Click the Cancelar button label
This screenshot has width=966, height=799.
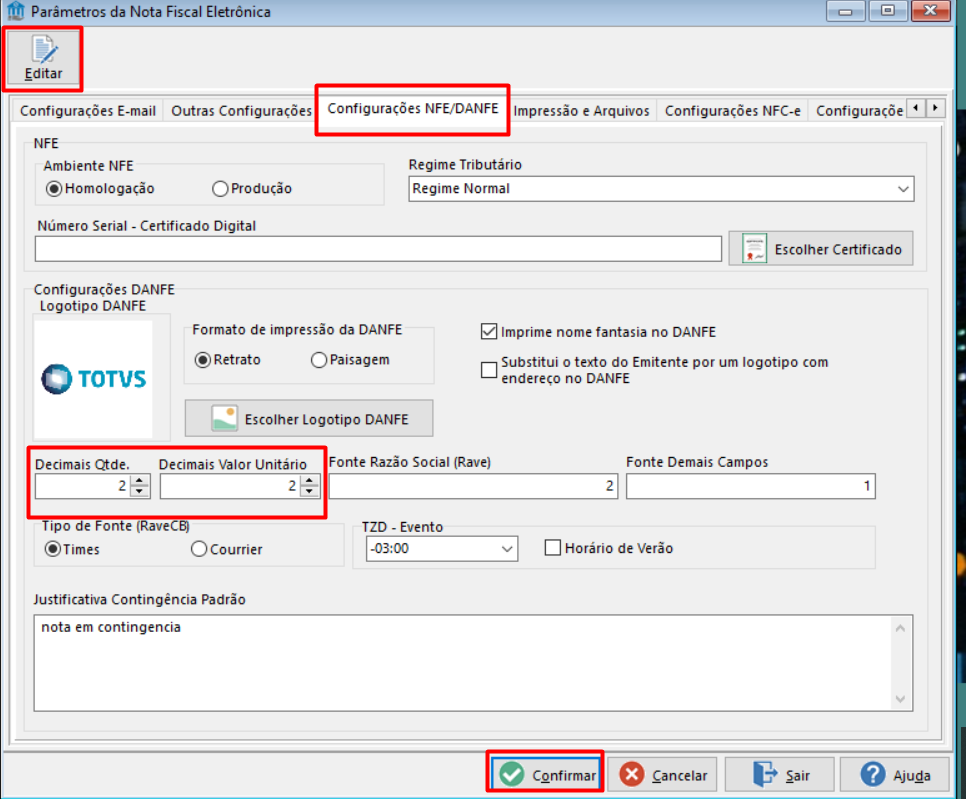679,776
